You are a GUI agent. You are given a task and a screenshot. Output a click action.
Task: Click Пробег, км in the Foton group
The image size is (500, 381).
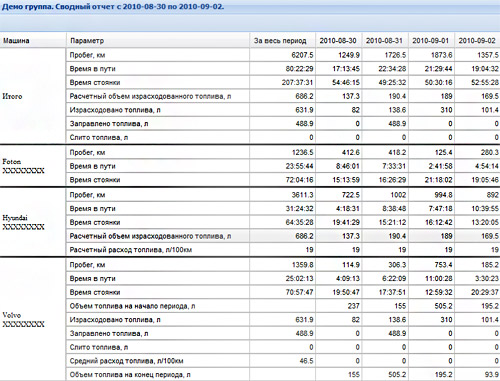[87, 153]
